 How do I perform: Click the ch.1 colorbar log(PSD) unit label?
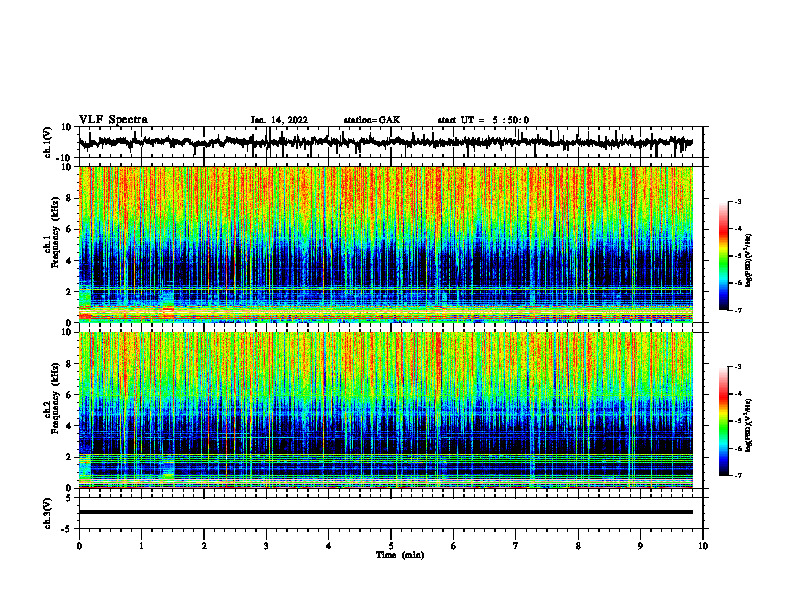point(749,259)
